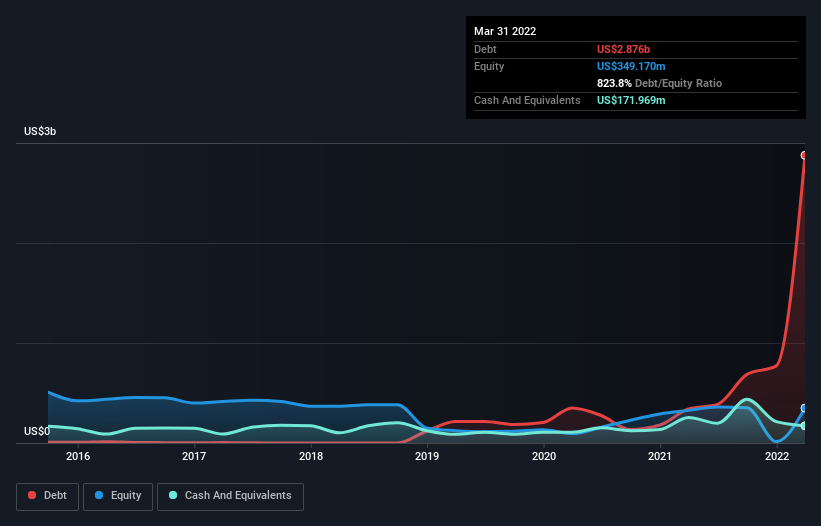
Task: Toggle the Debt series legend button
Action: [47, 496]
